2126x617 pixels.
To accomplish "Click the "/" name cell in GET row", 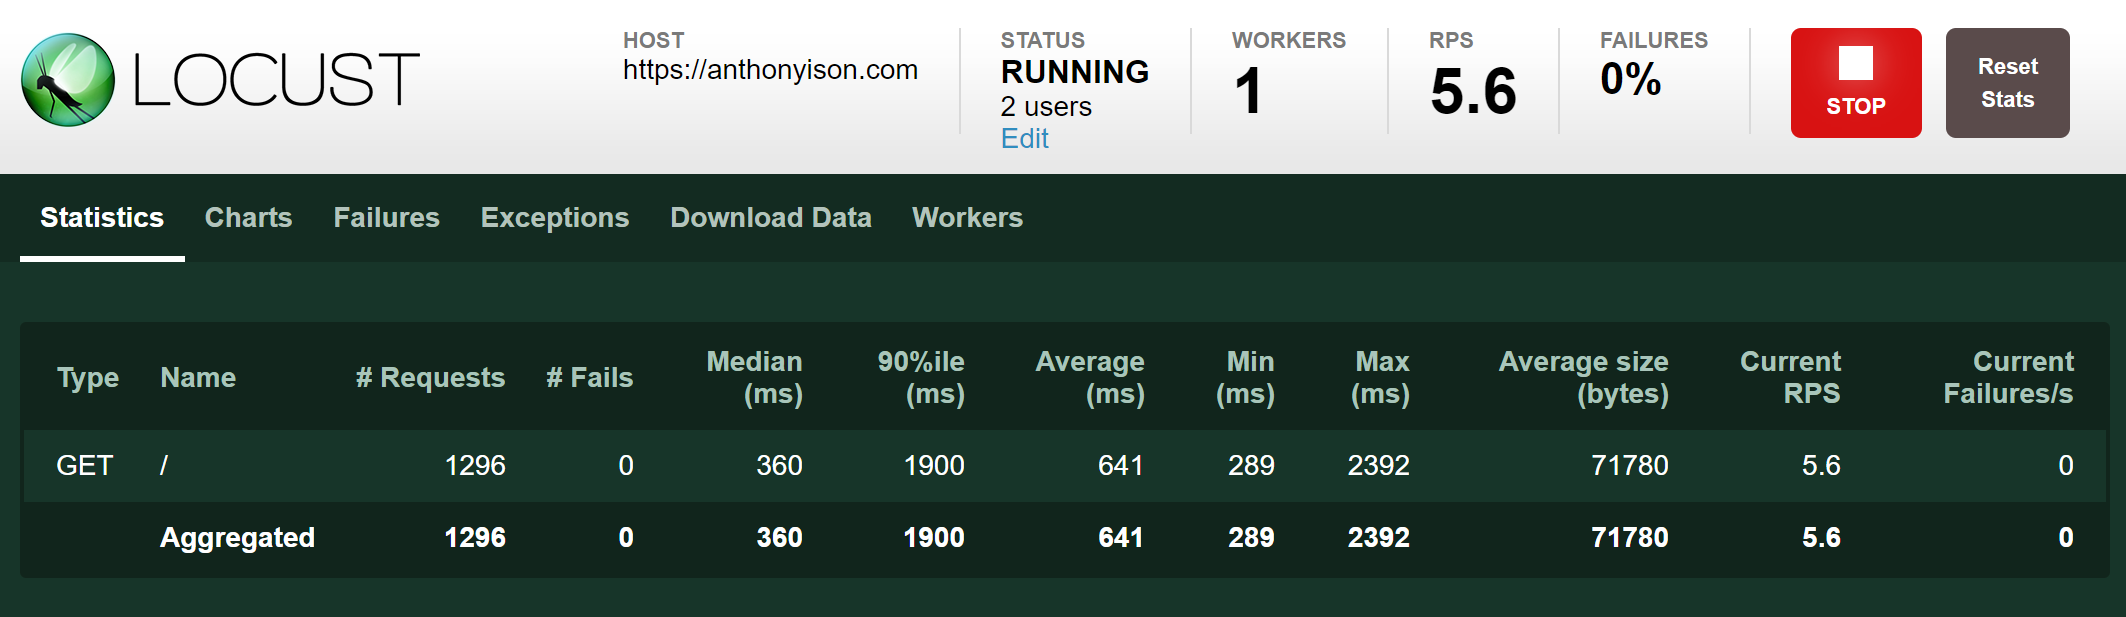I will pyautogui.click(x=164, y=466).
